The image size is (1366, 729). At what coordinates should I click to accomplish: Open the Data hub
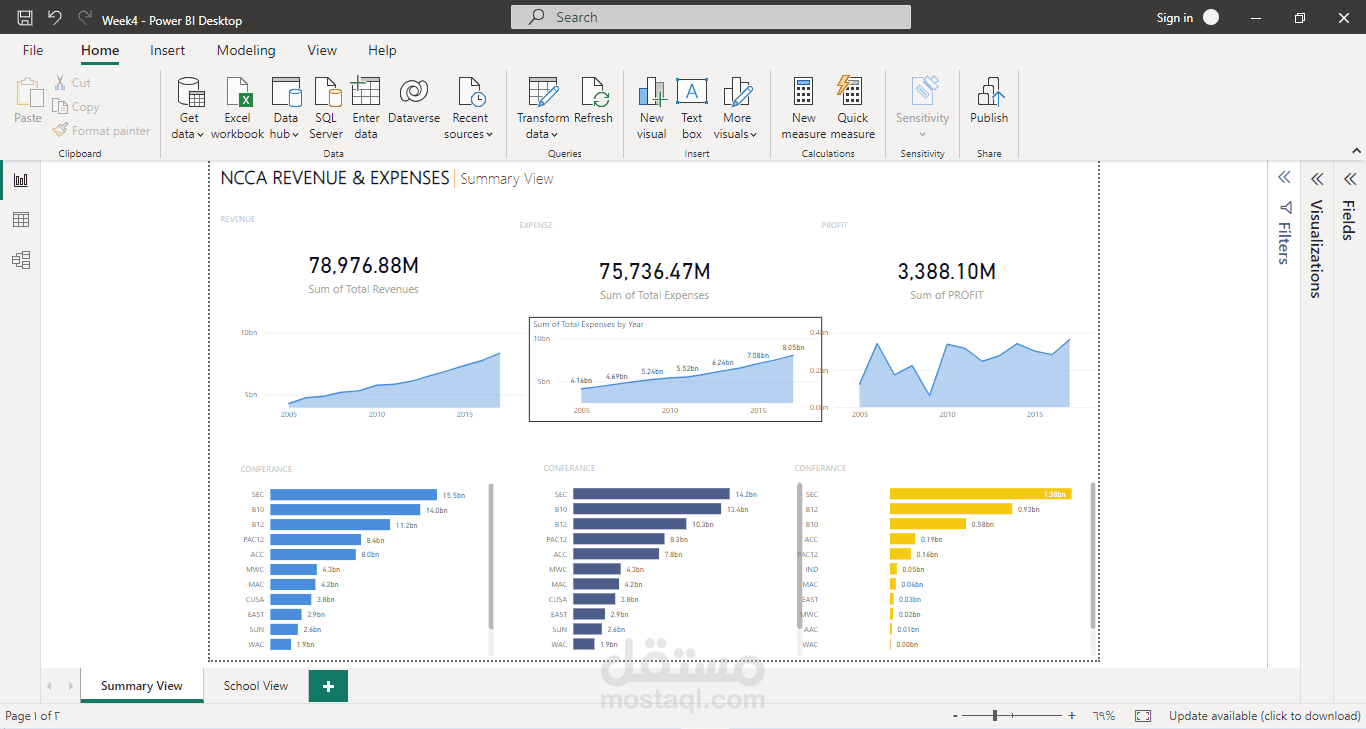(286, 108)
